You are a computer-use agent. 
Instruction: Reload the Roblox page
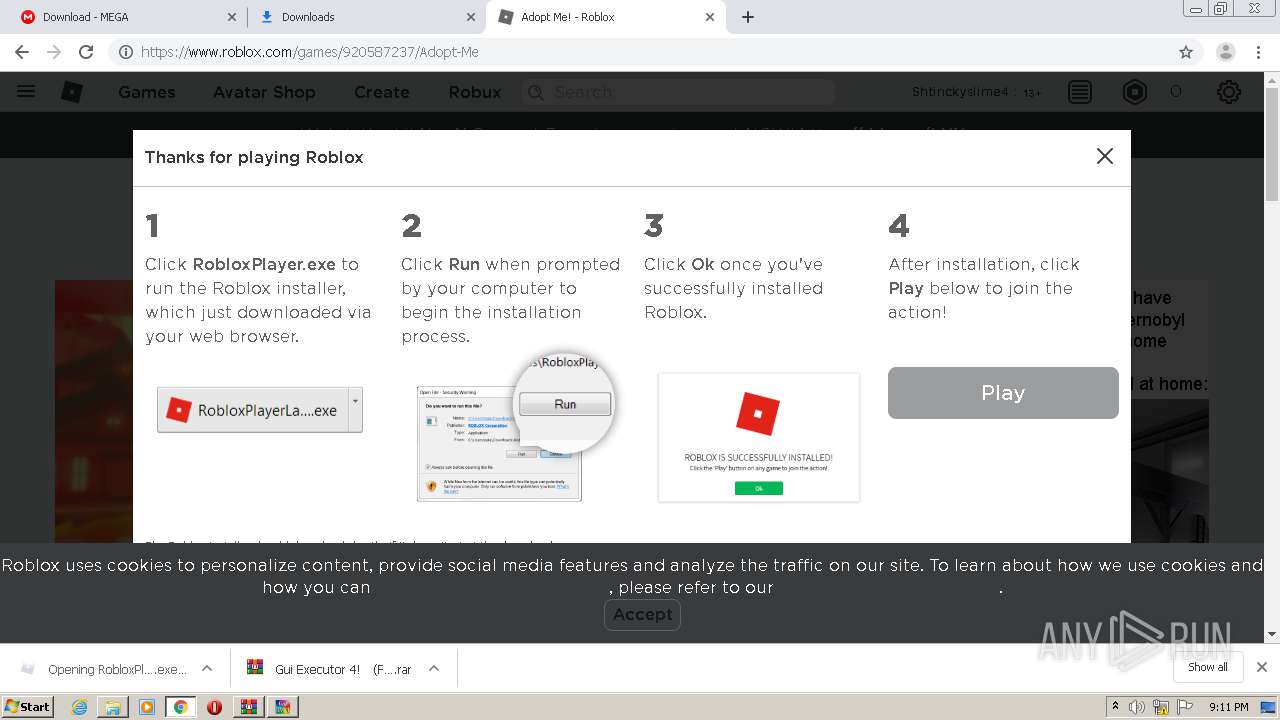[86, 52]
